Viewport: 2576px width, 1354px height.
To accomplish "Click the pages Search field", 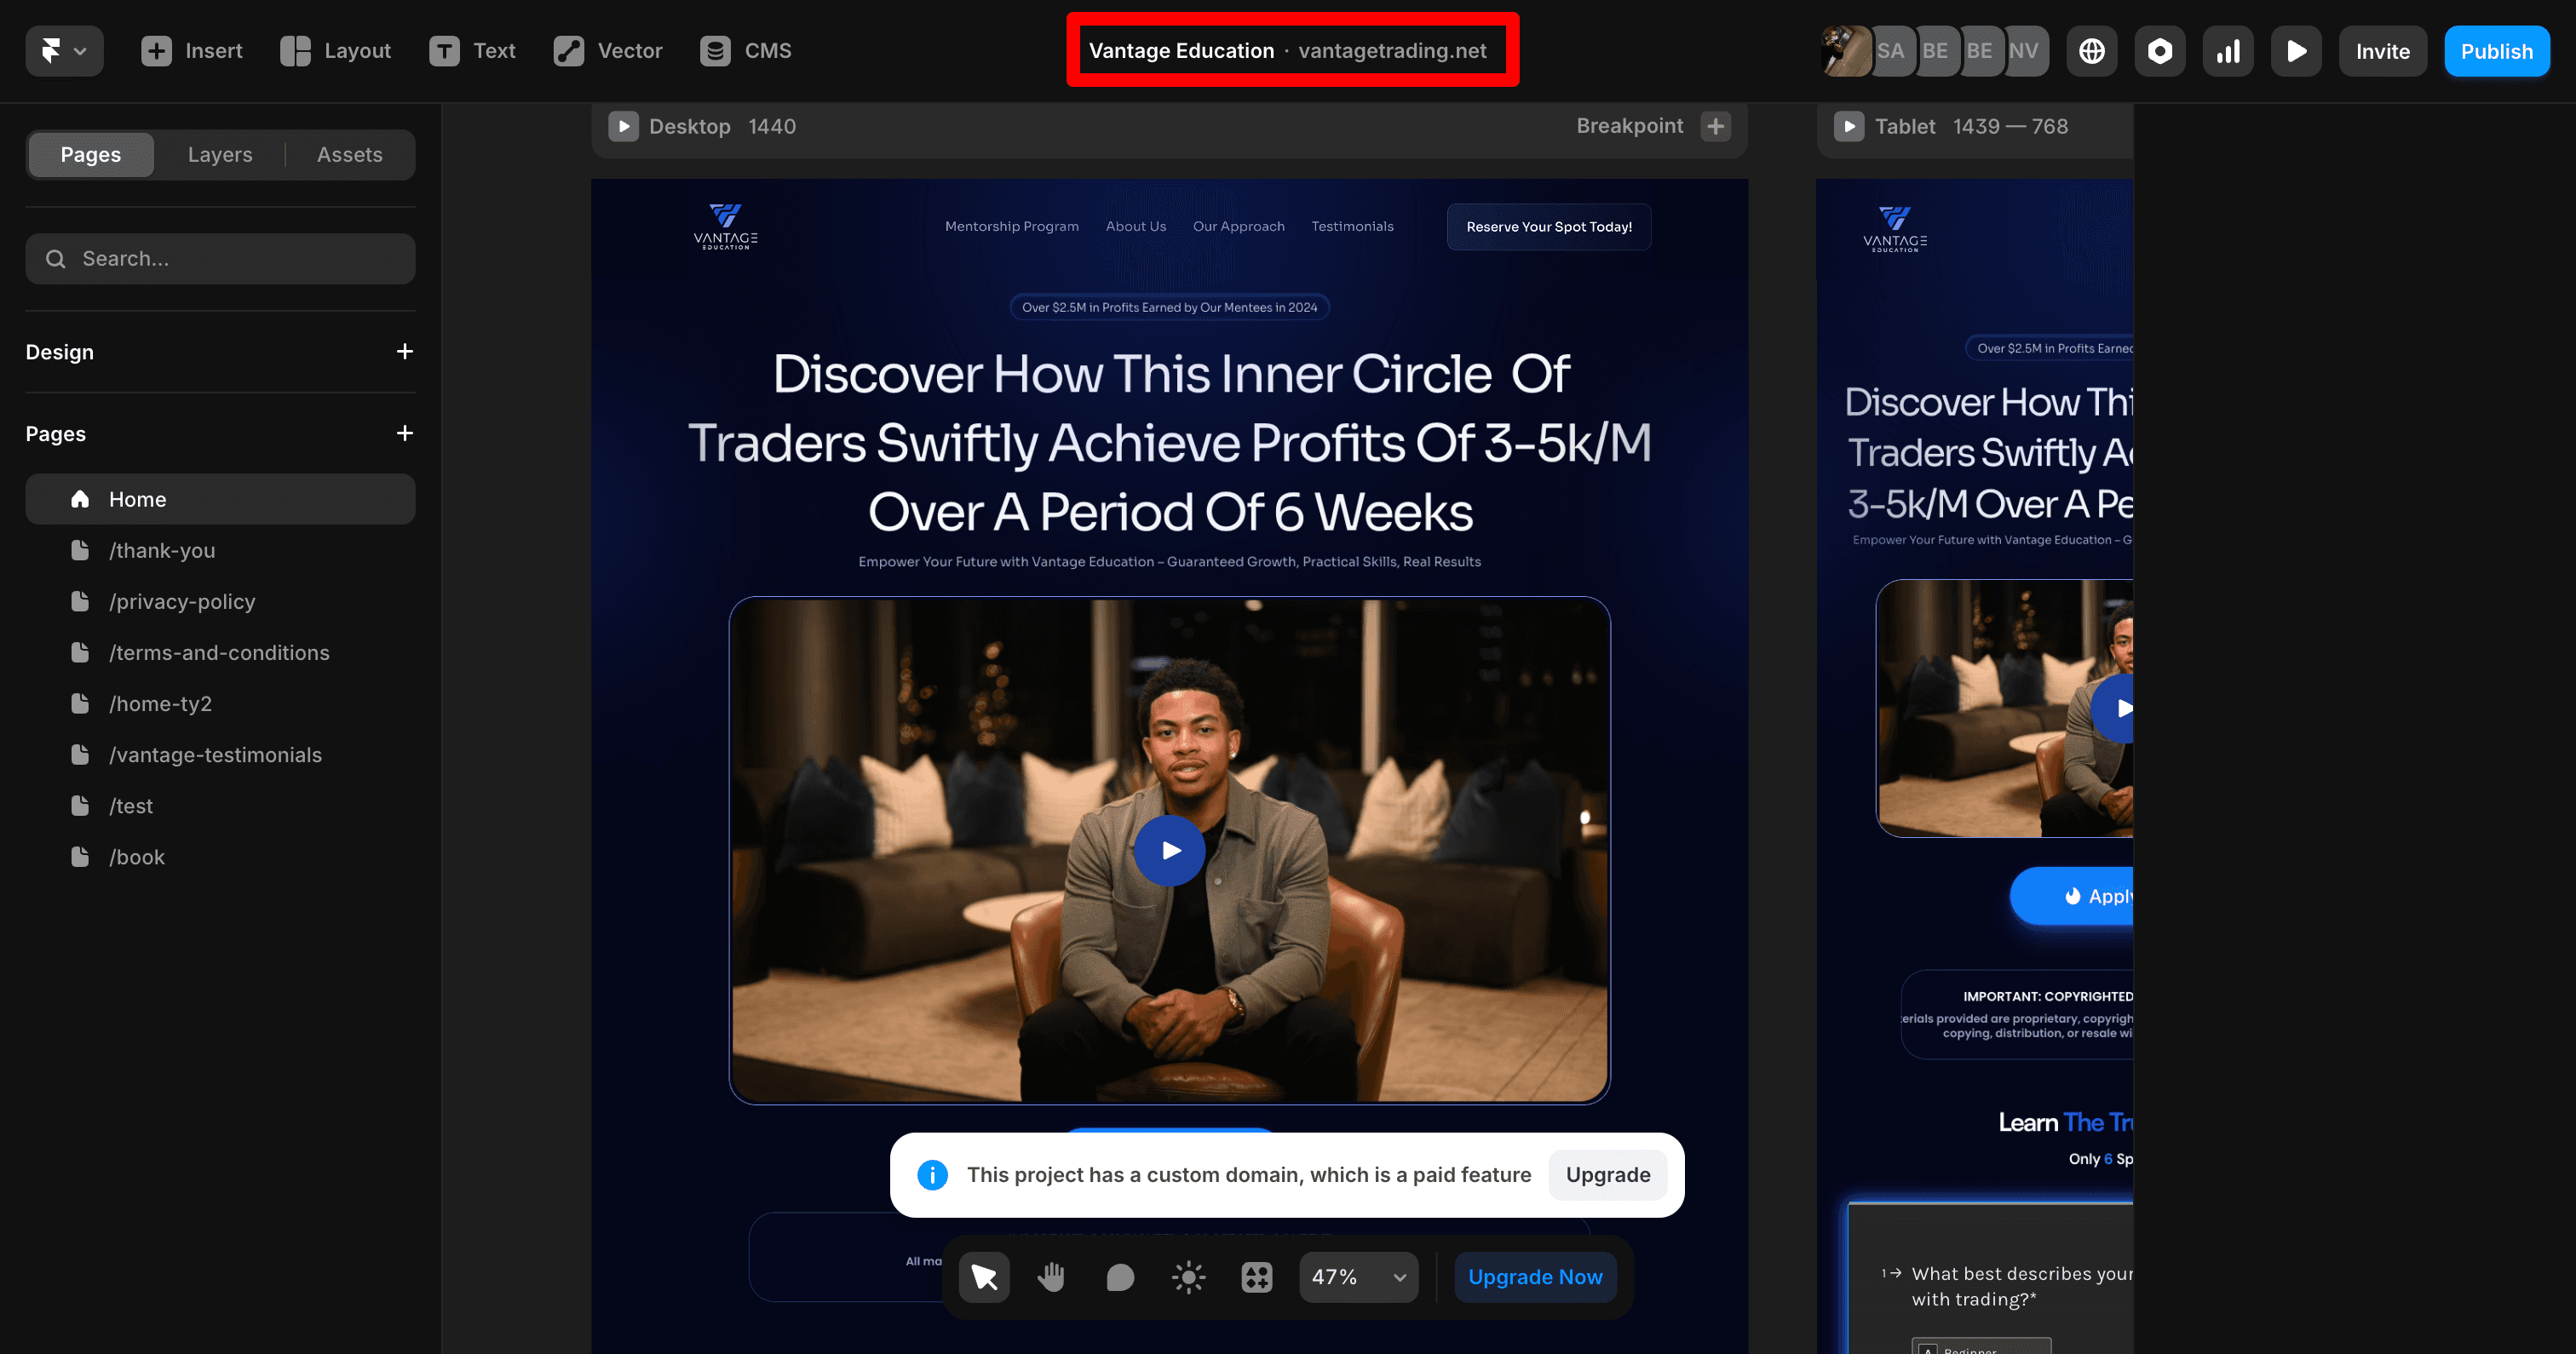I will (220, 259).
